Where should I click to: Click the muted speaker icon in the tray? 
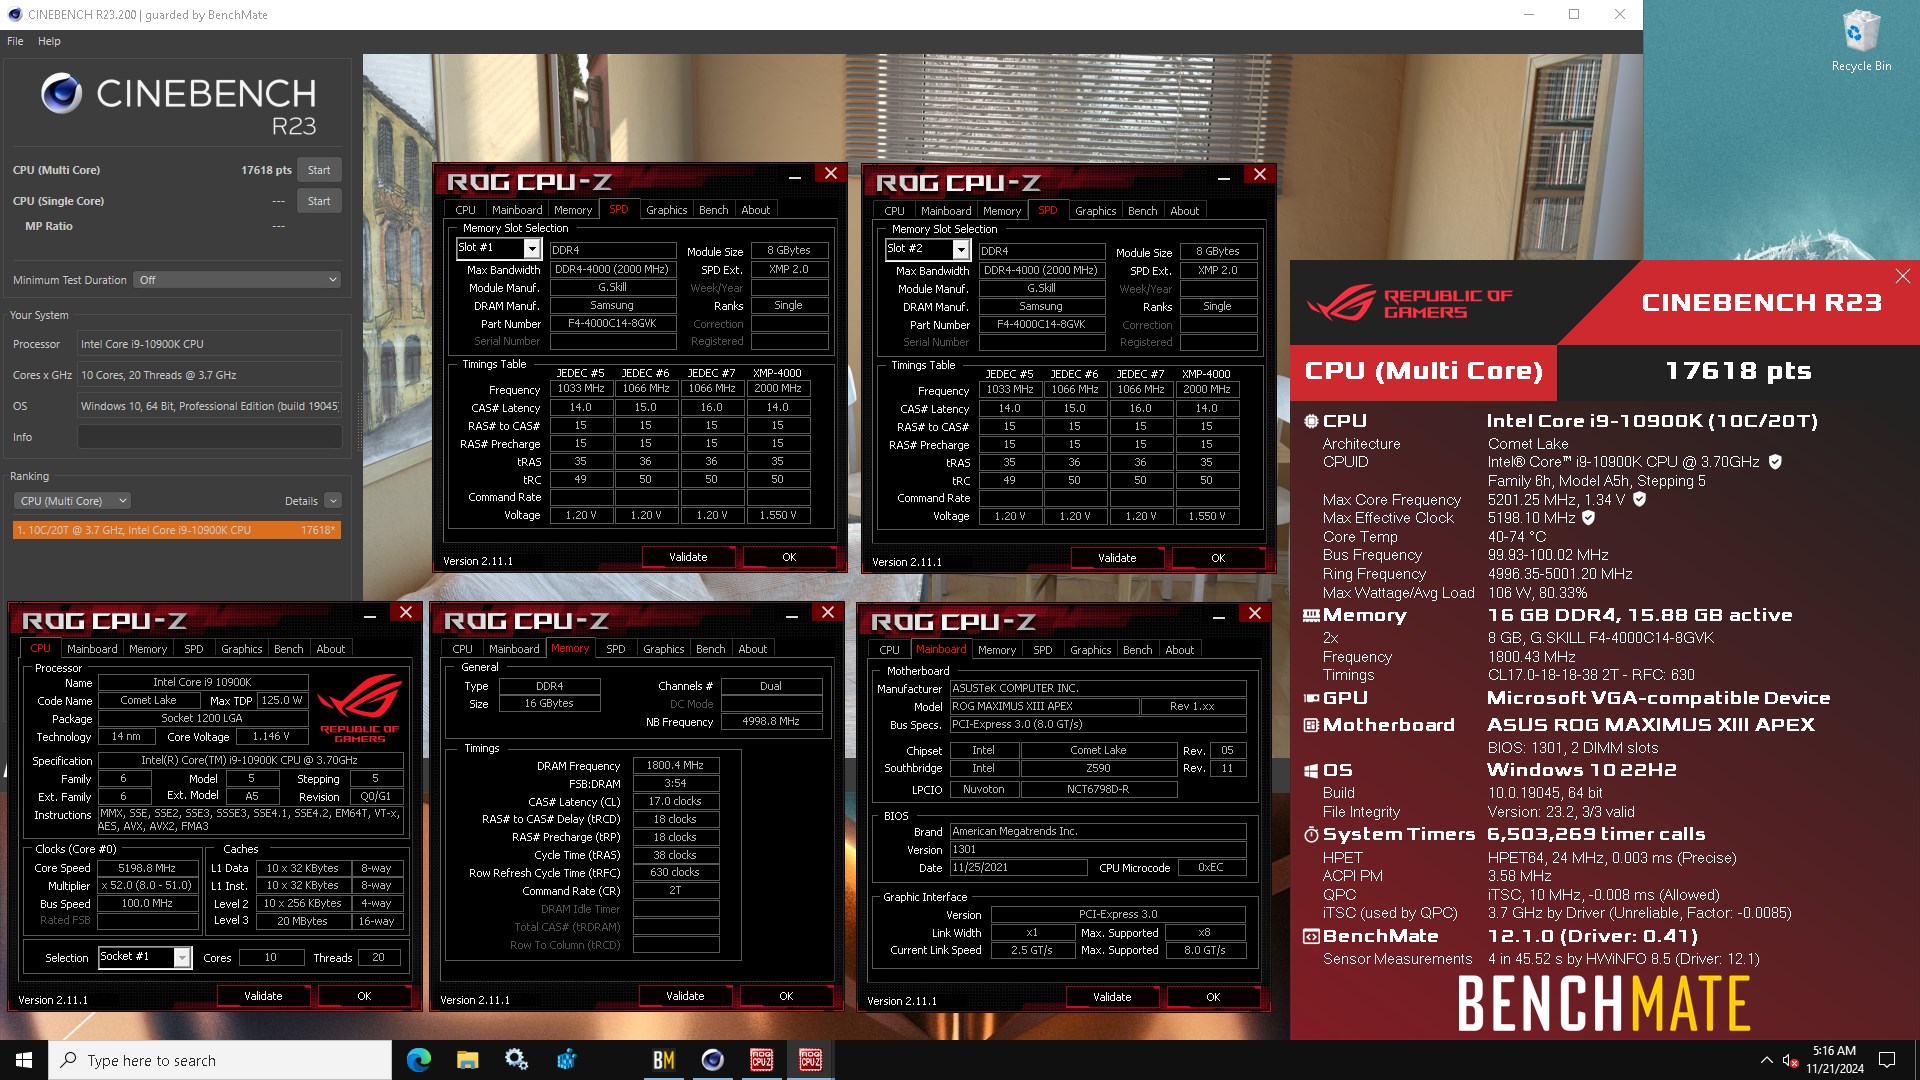click(x=1790, y=1060)
